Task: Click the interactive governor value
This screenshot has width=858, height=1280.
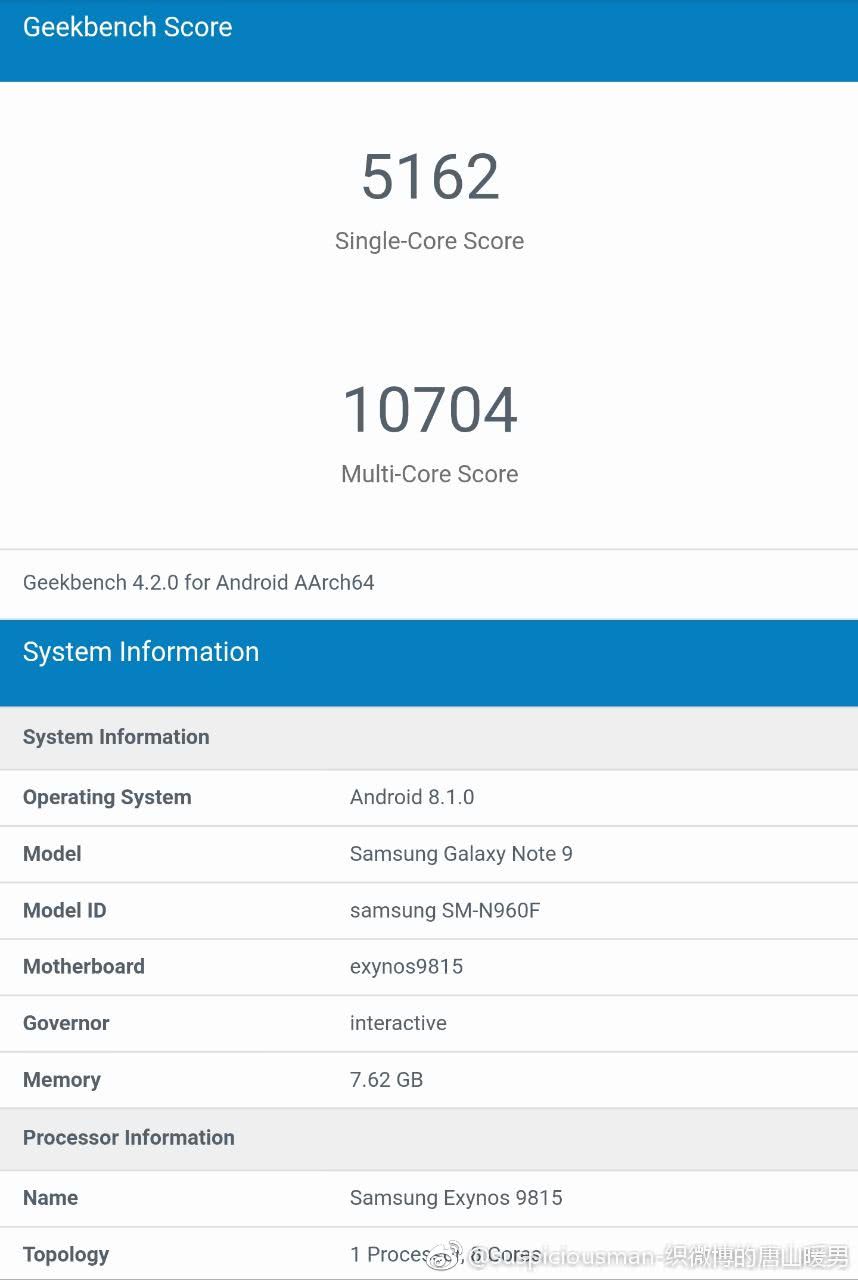Action: pyautogui.click(x=398, y=1023)
